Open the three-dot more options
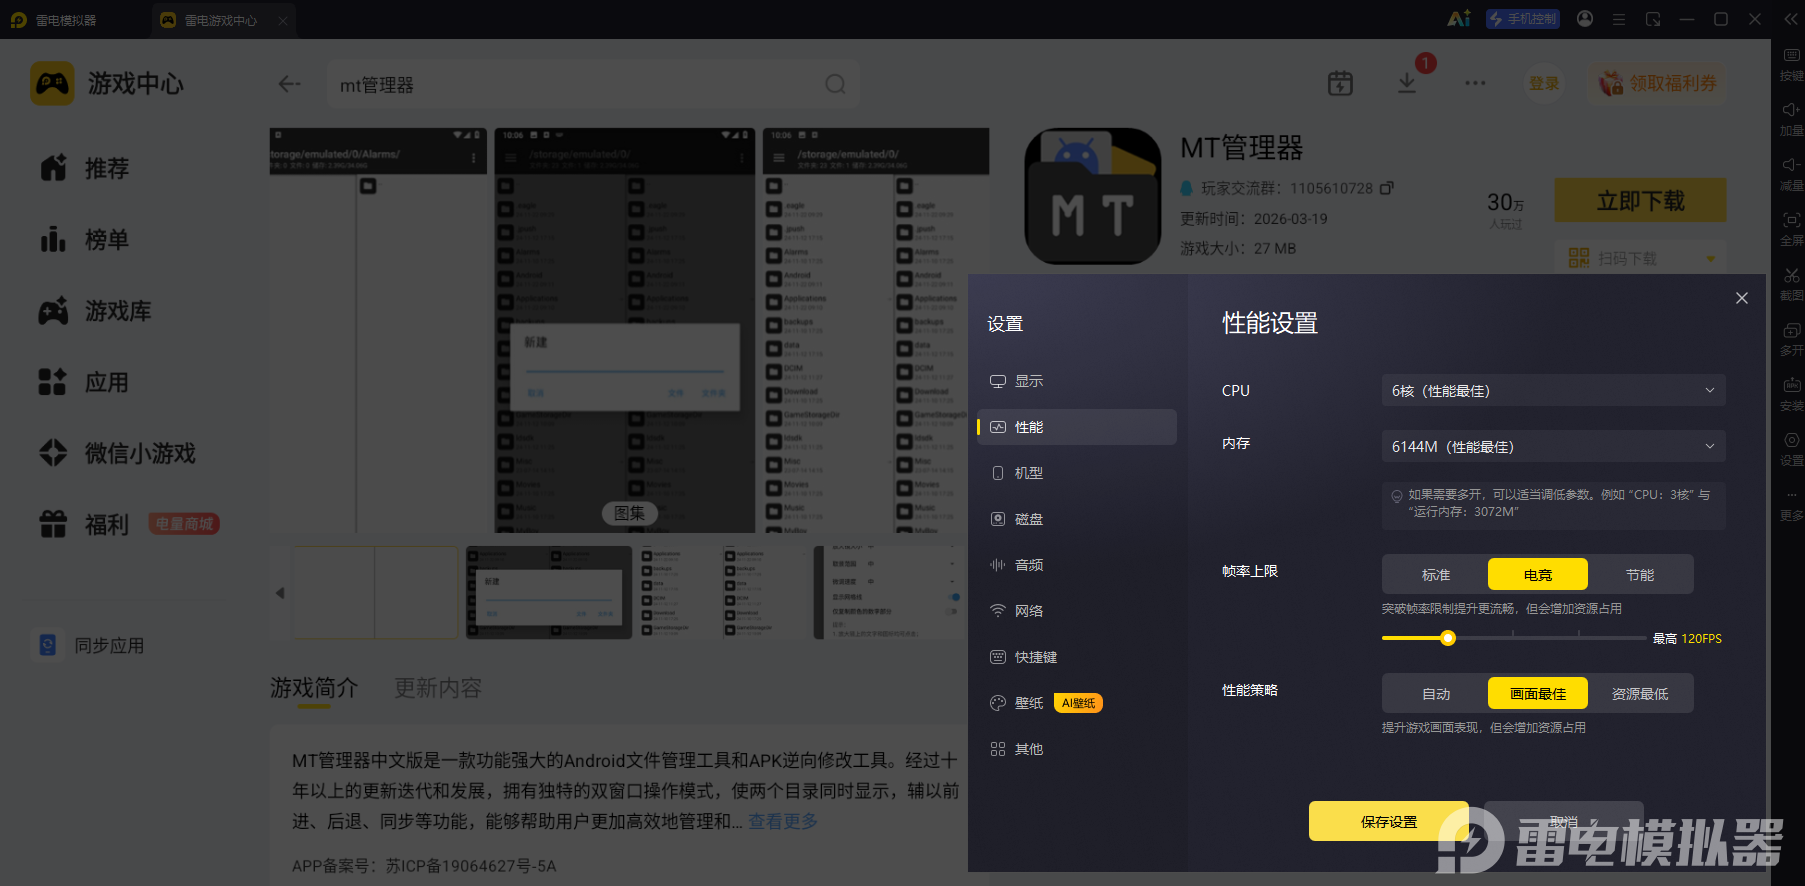The image size is (1805, 886). (x=1475, y=83)
